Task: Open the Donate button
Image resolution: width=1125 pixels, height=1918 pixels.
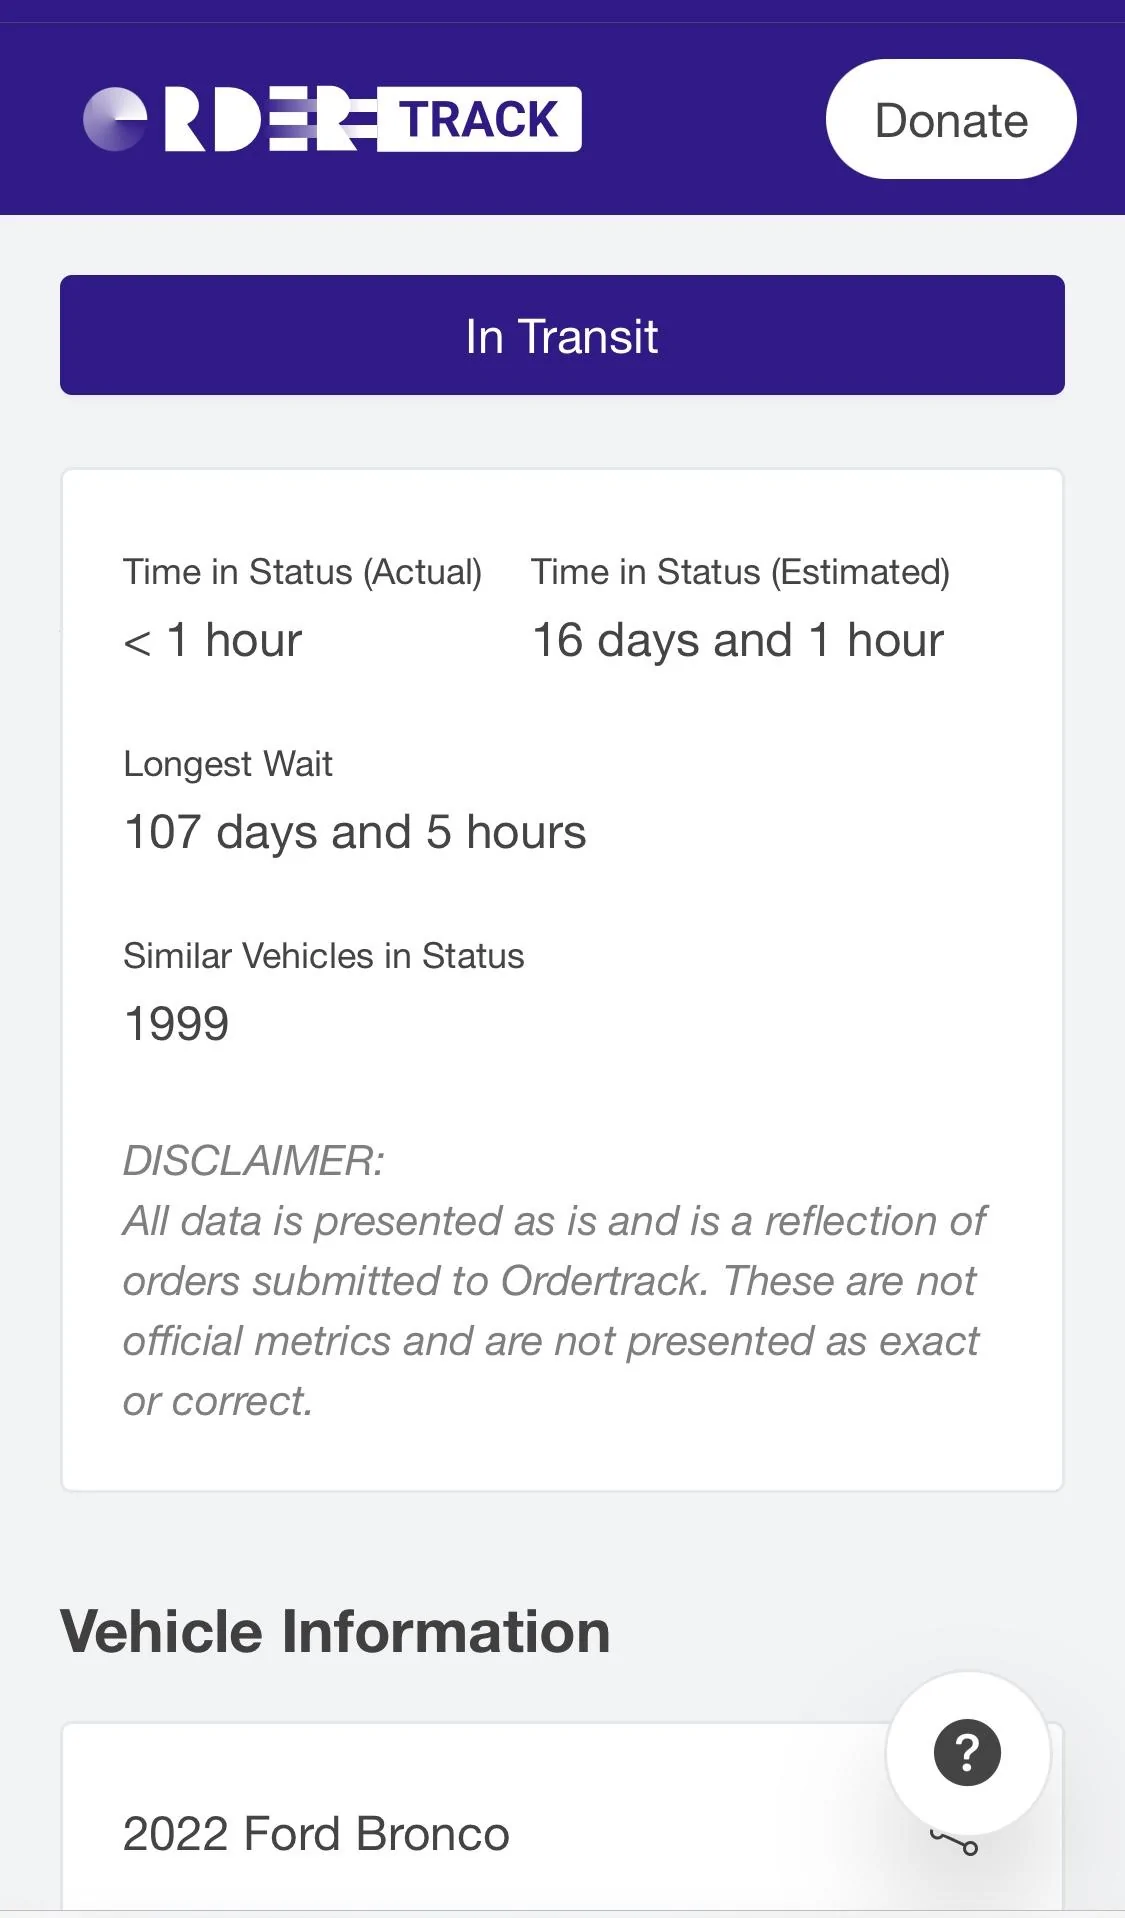Action: tap(951, 119)
